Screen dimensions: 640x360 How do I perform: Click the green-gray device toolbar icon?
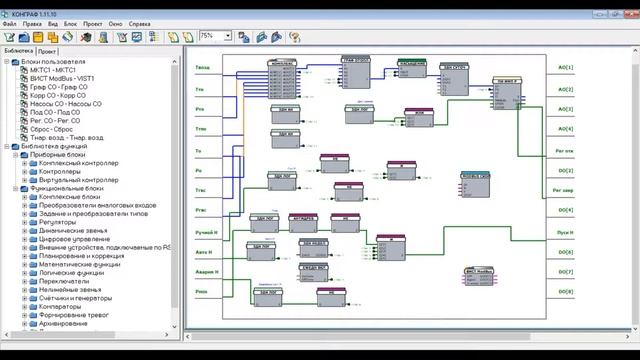103,37
